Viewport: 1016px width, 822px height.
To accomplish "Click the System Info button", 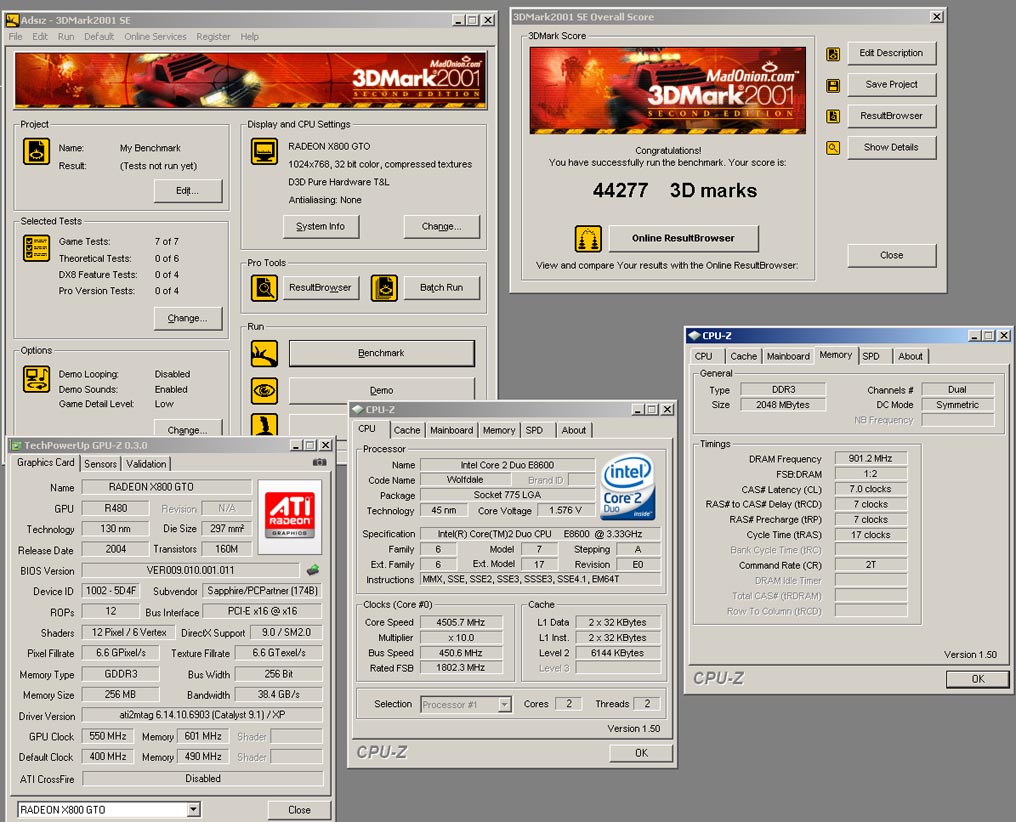I will (x=321, y=227).
